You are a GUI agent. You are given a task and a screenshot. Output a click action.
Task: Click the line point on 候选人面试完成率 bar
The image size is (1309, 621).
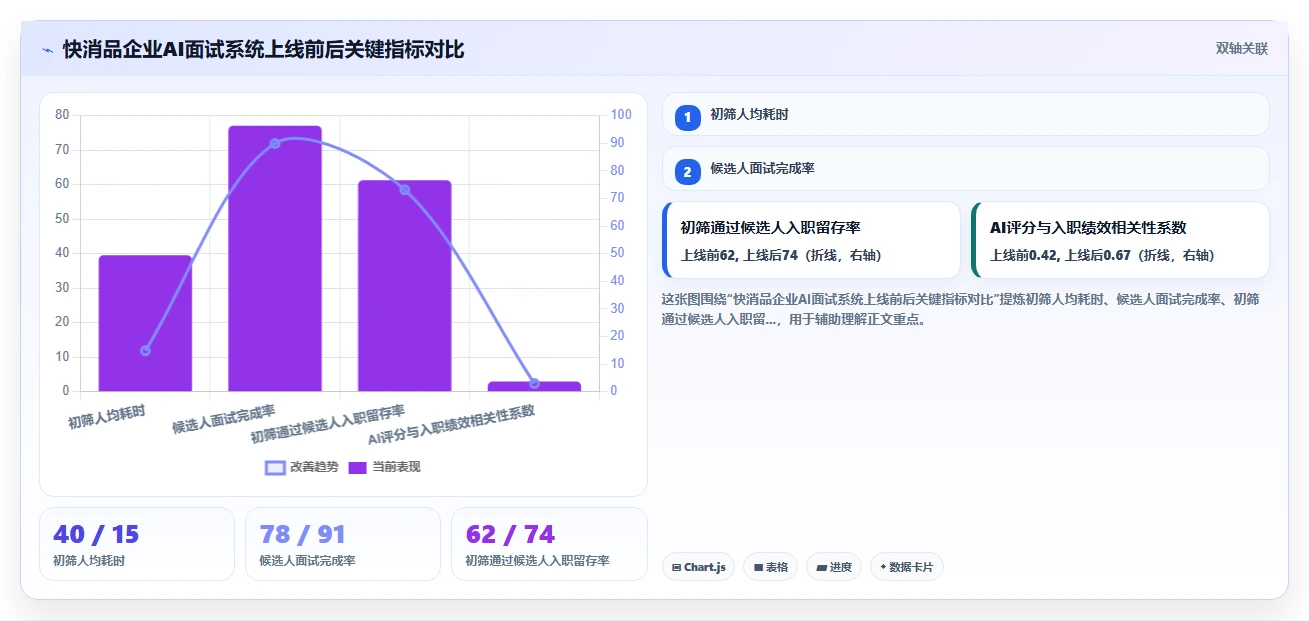point(275,143)
